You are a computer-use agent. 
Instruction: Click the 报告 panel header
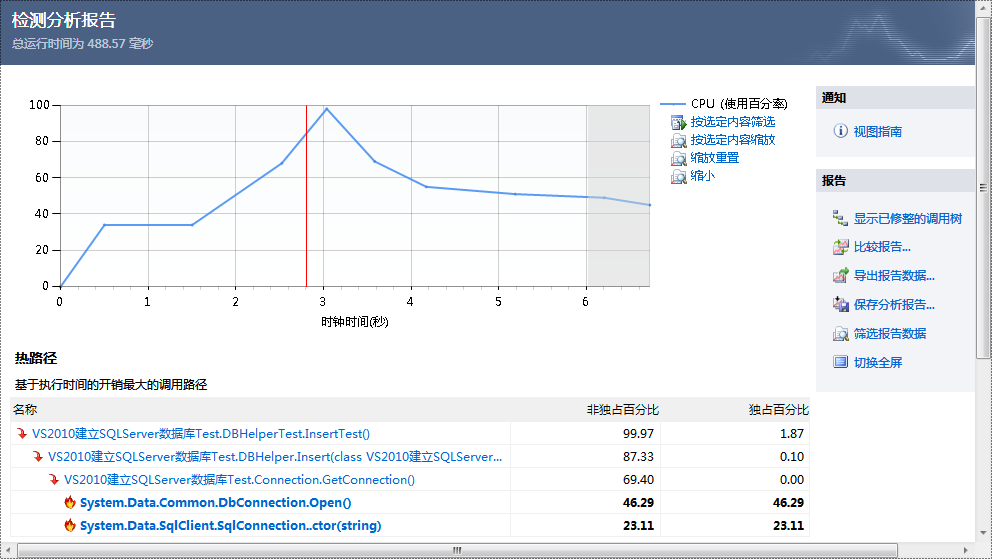[x=895, y=180]
